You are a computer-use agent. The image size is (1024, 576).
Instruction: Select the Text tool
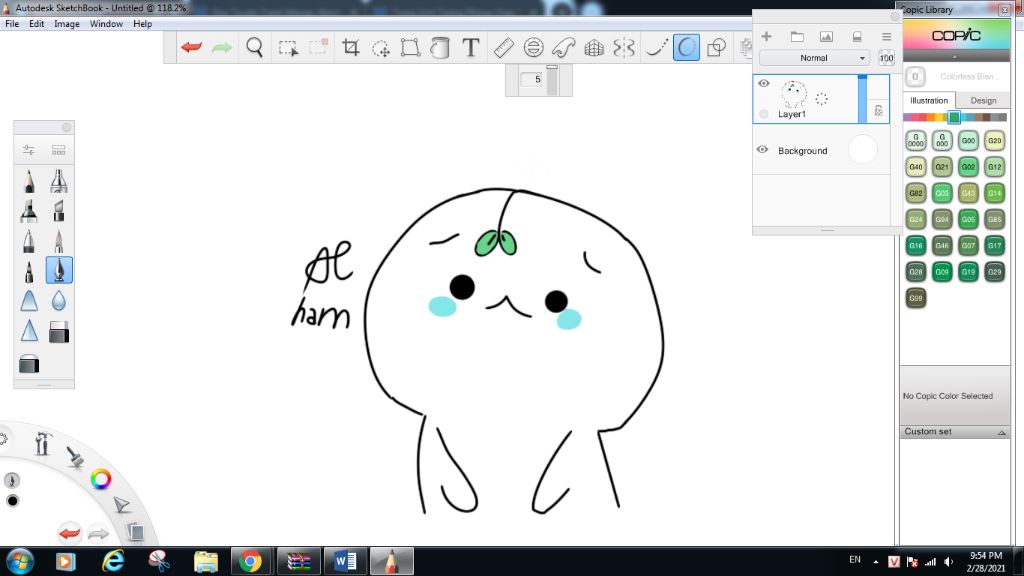(471, 47)
